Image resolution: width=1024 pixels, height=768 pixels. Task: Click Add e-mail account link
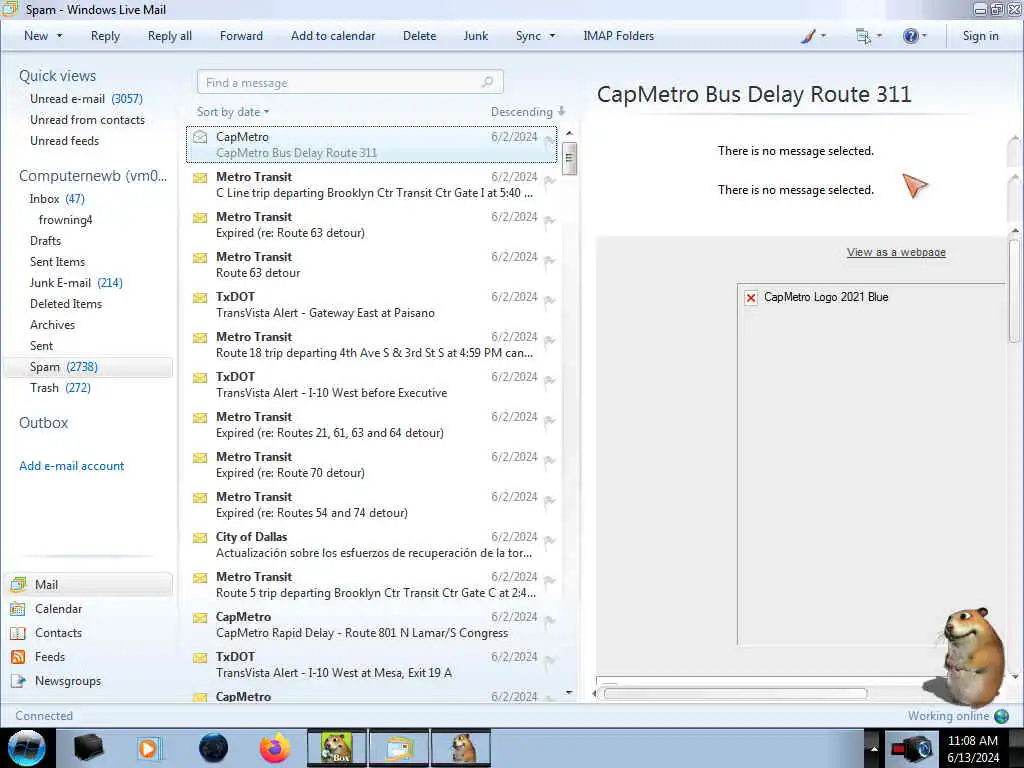(72, 466)
